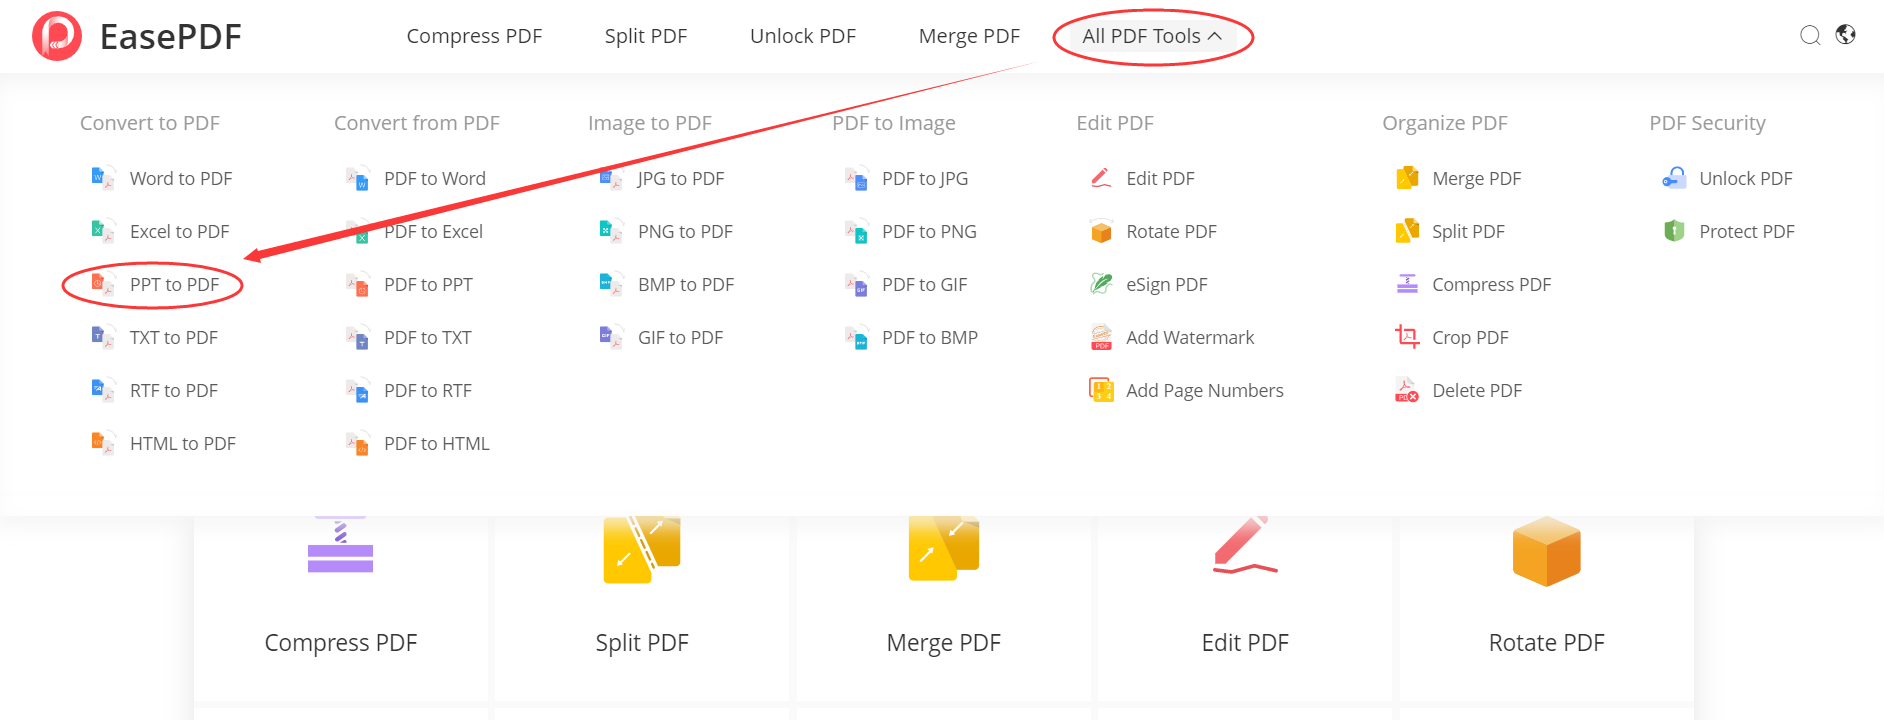Select Split PDF in the top navigation
This screenshot has width=1884, height=720.
[x=646, y=36]
